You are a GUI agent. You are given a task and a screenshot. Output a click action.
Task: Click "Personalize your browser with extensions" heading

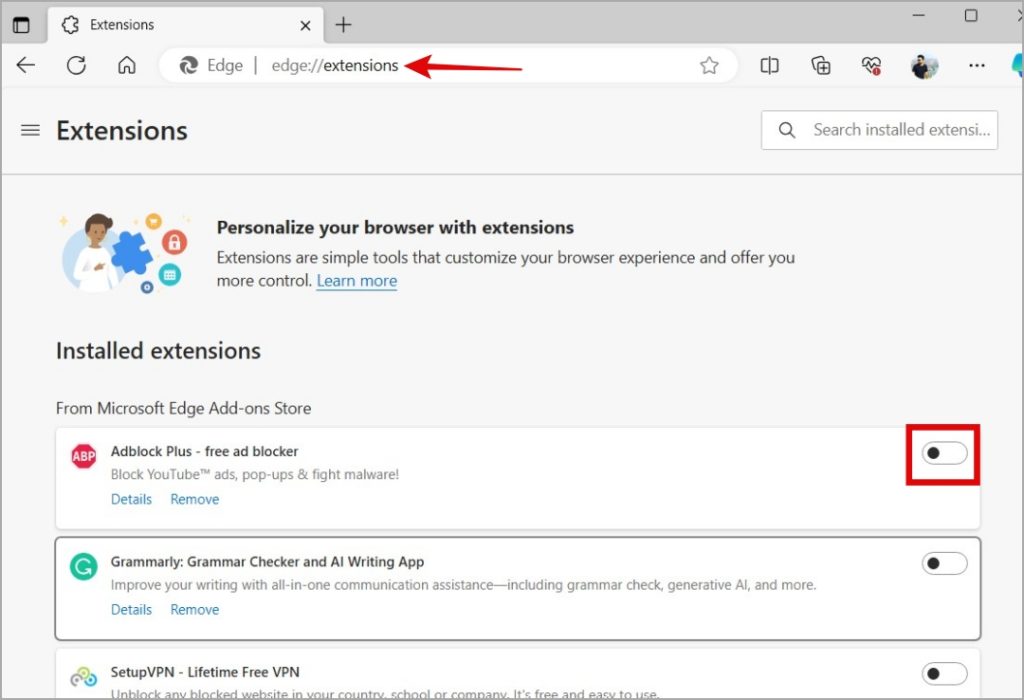tap(395, 227)
